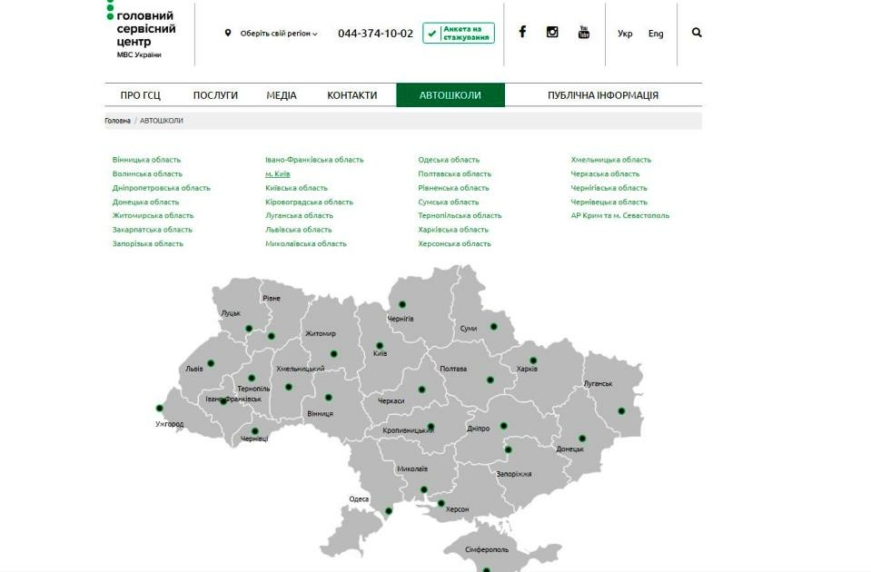Viewport: 871px width, 572px height.
Task: Open the Instagram icon link
Action: click(552, 32)
